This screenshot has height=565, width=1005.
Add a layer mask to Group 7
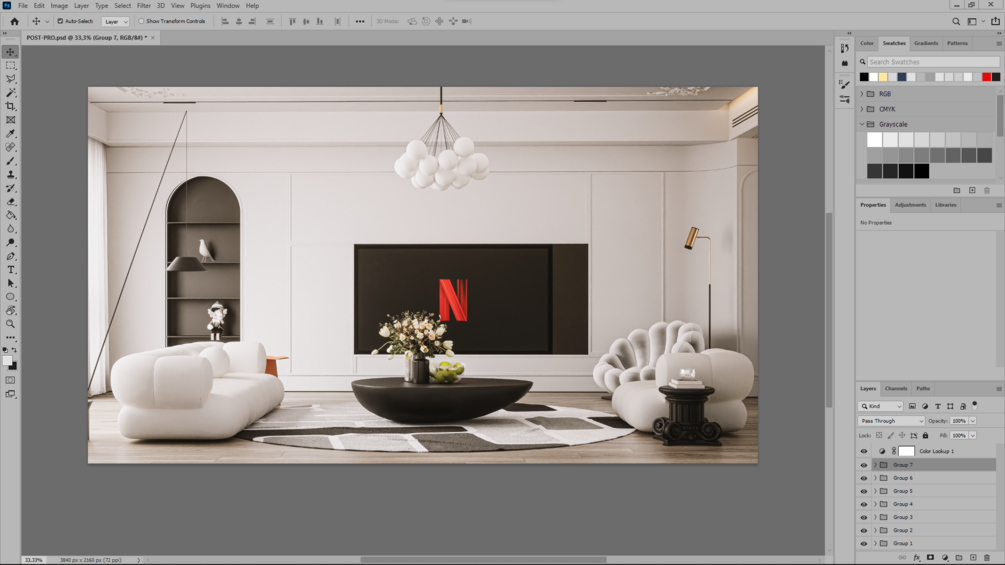(931, 557)
